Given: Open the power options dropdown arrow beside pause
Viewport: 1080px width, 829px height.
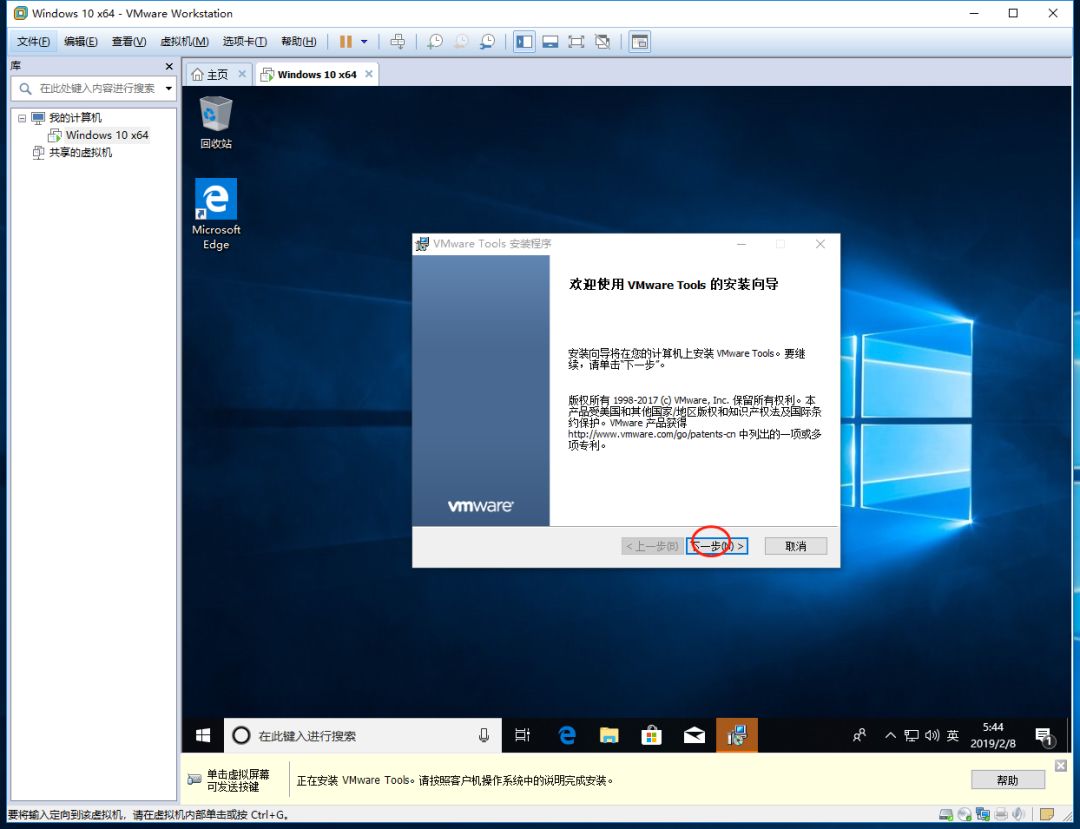Looking at the screenshot, I should [364, 42].
